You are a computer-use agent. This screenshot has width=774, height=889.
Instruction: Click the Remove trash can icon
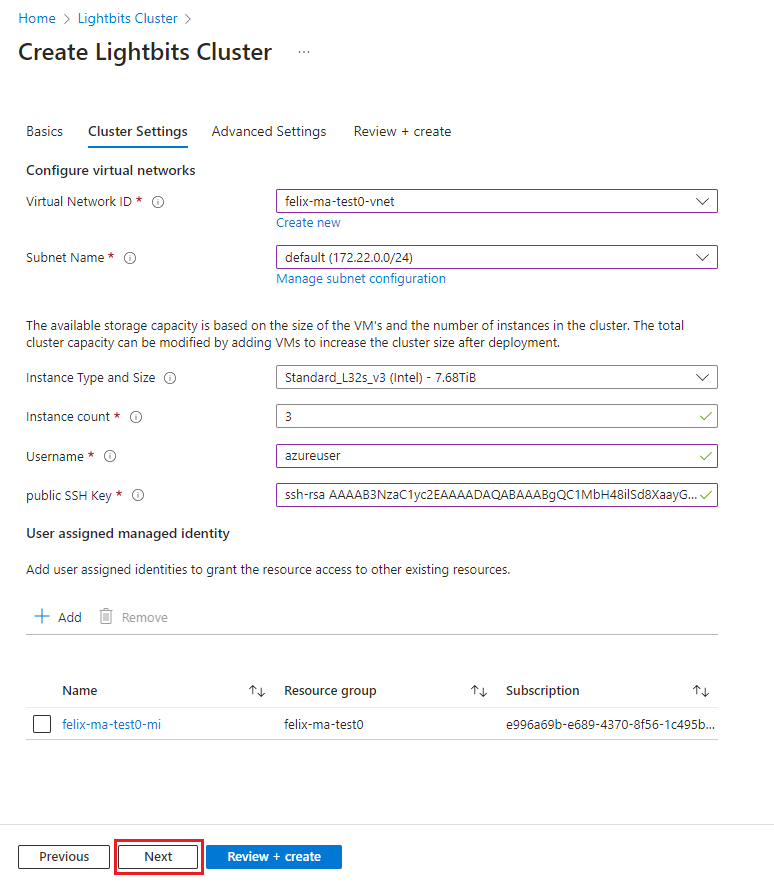(106, 616)
